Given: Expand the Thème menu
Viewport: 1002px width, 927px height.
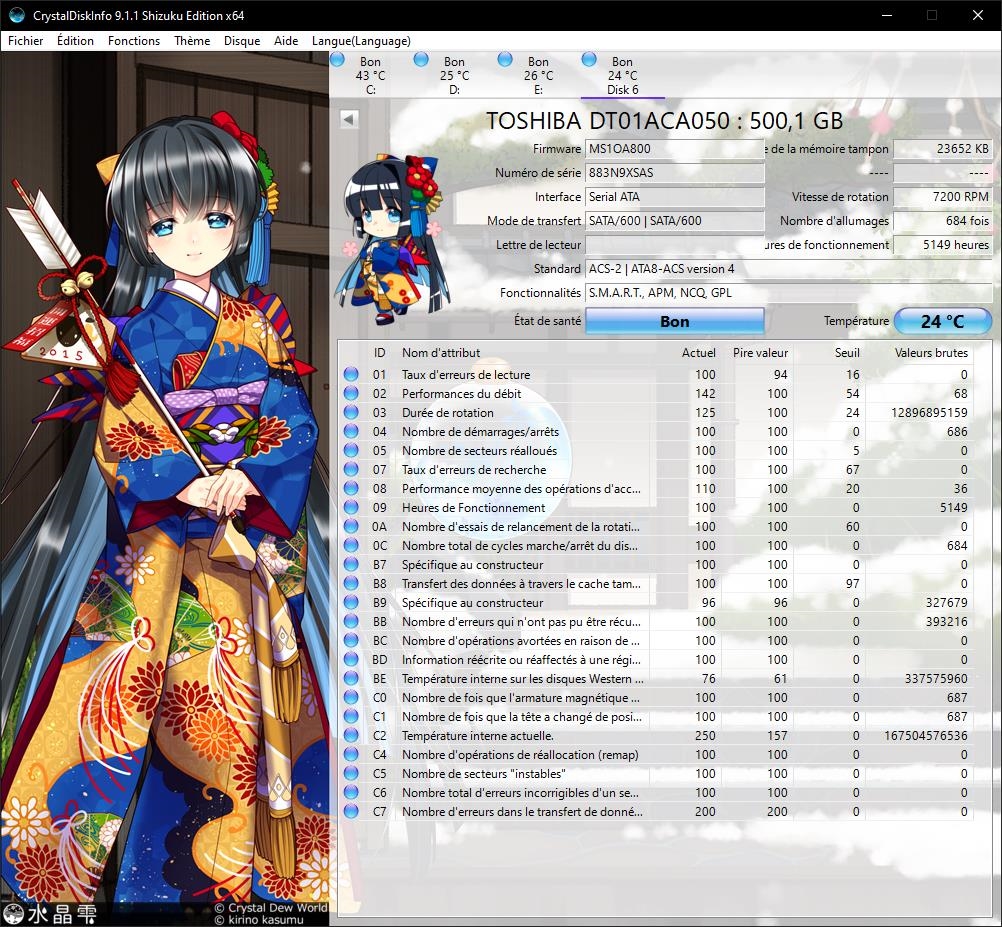Looking at the screenshot, I should [x=192, y=41].
